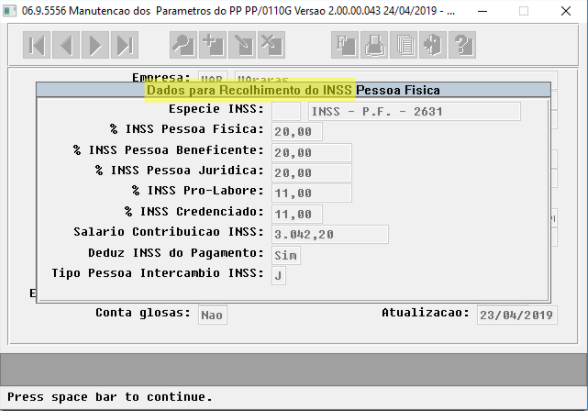Click the Tipo Pessoa Intercambio INSS label
Image resolution: width=588 pixels, height=411 pixels.
(x=158, y=273)
